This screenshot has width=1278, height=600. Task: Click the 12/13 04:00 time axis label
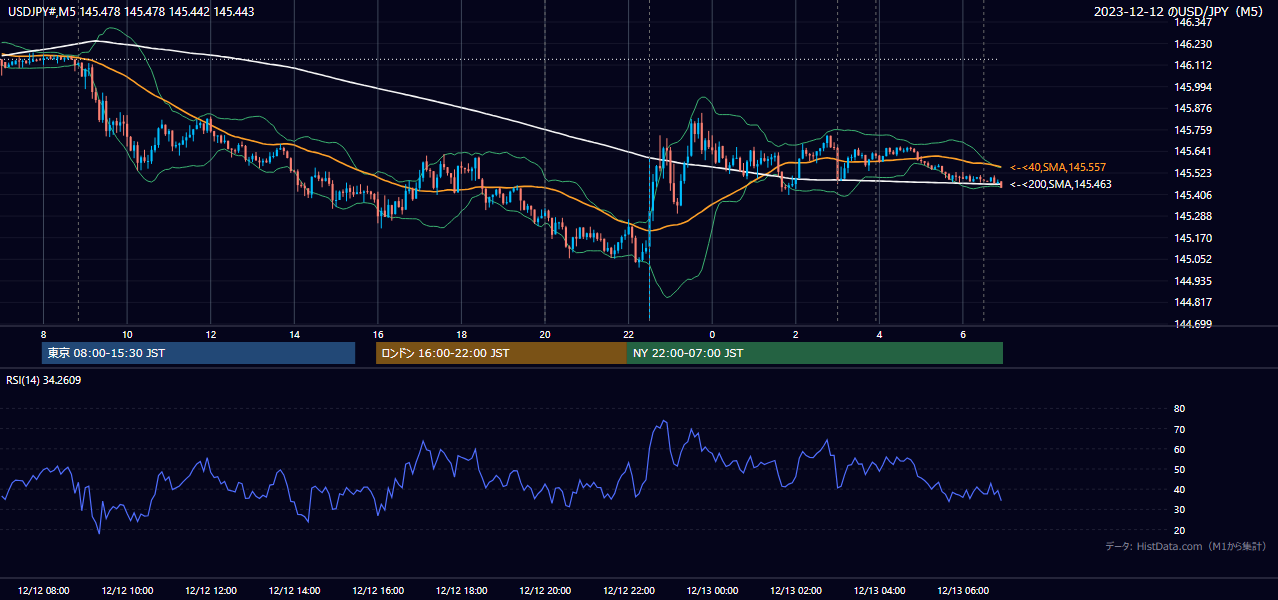[879, 591]
